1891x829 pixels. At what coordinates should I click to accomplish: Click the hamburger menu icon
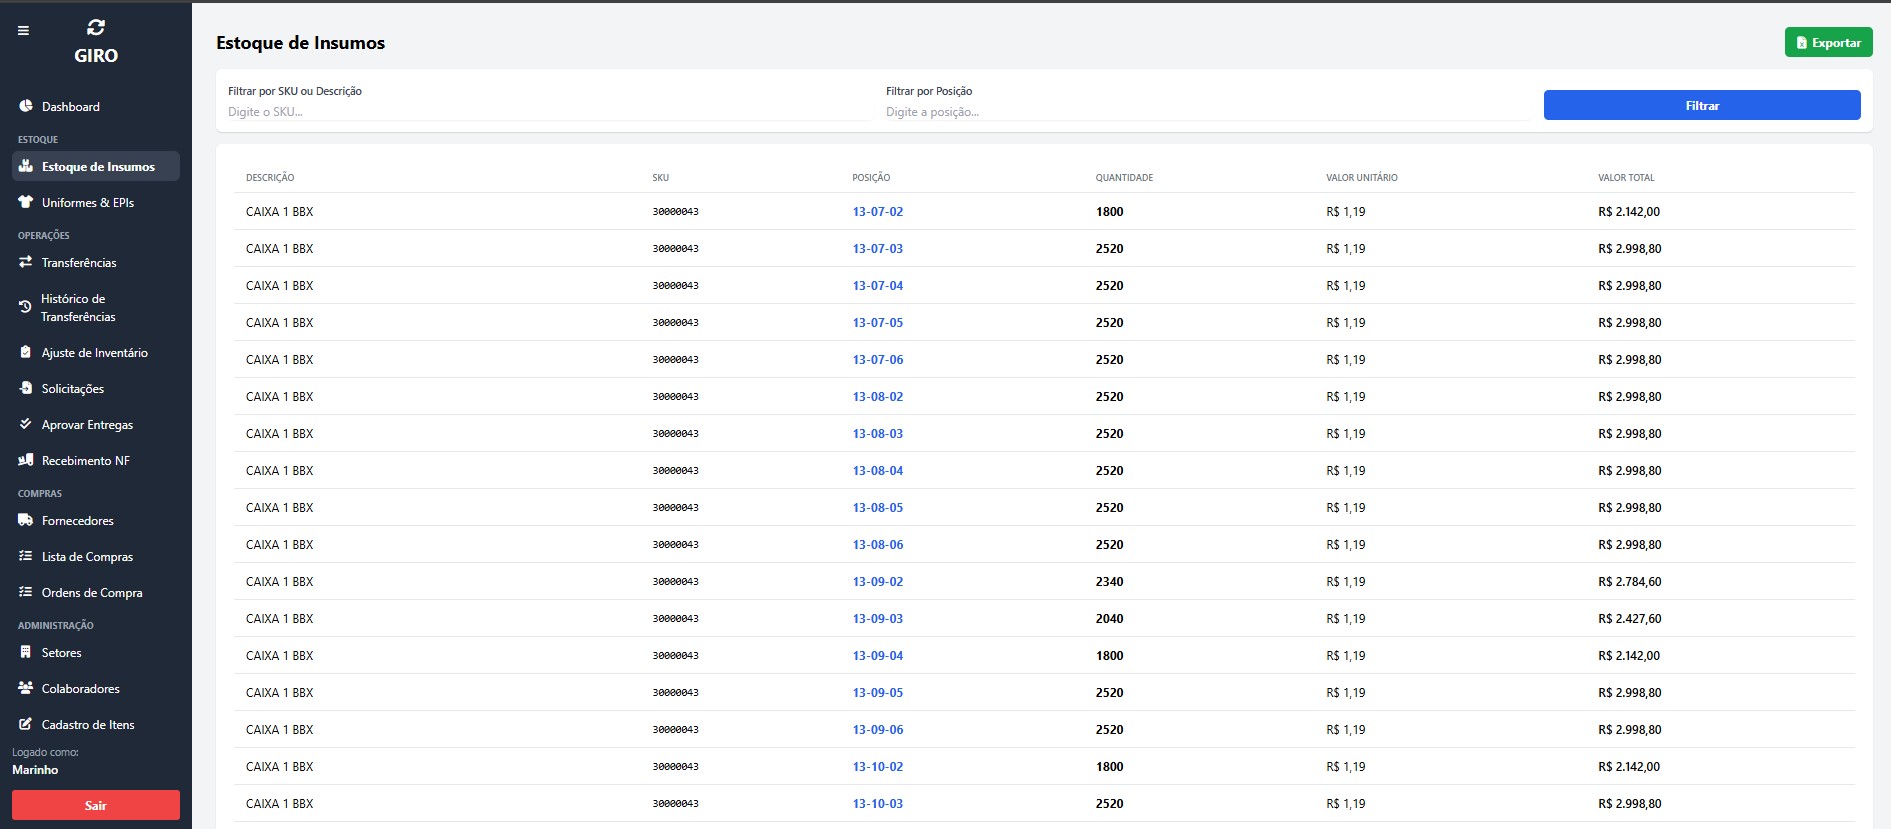pyautogui.click(x=23, y=31)
